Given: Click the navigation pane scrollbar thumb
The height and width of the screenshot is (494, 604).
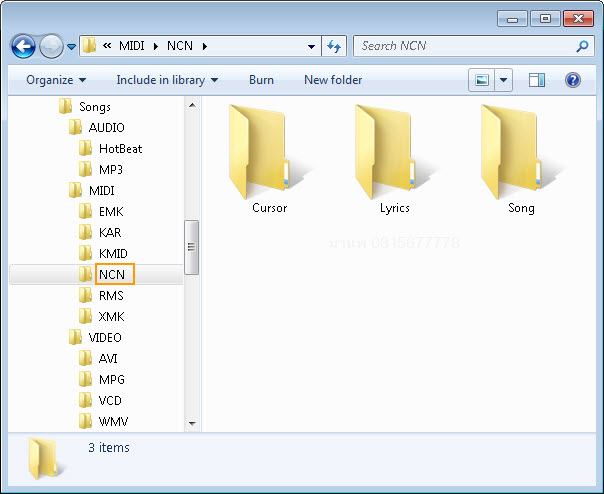Looking at the screenshot, I should point(192,240).
